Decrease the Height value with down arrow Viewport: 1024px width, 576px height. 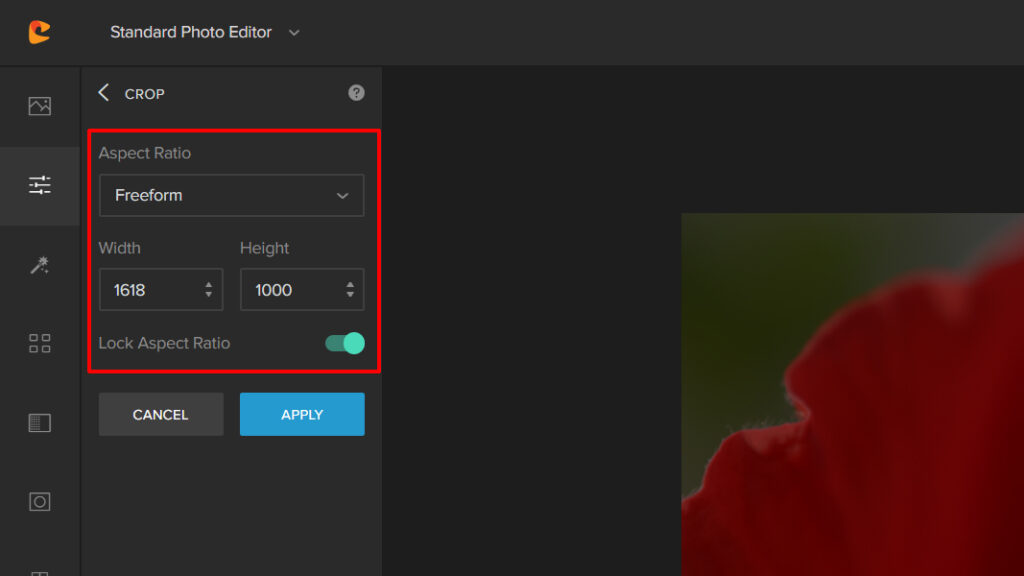[x=350, y=295]
